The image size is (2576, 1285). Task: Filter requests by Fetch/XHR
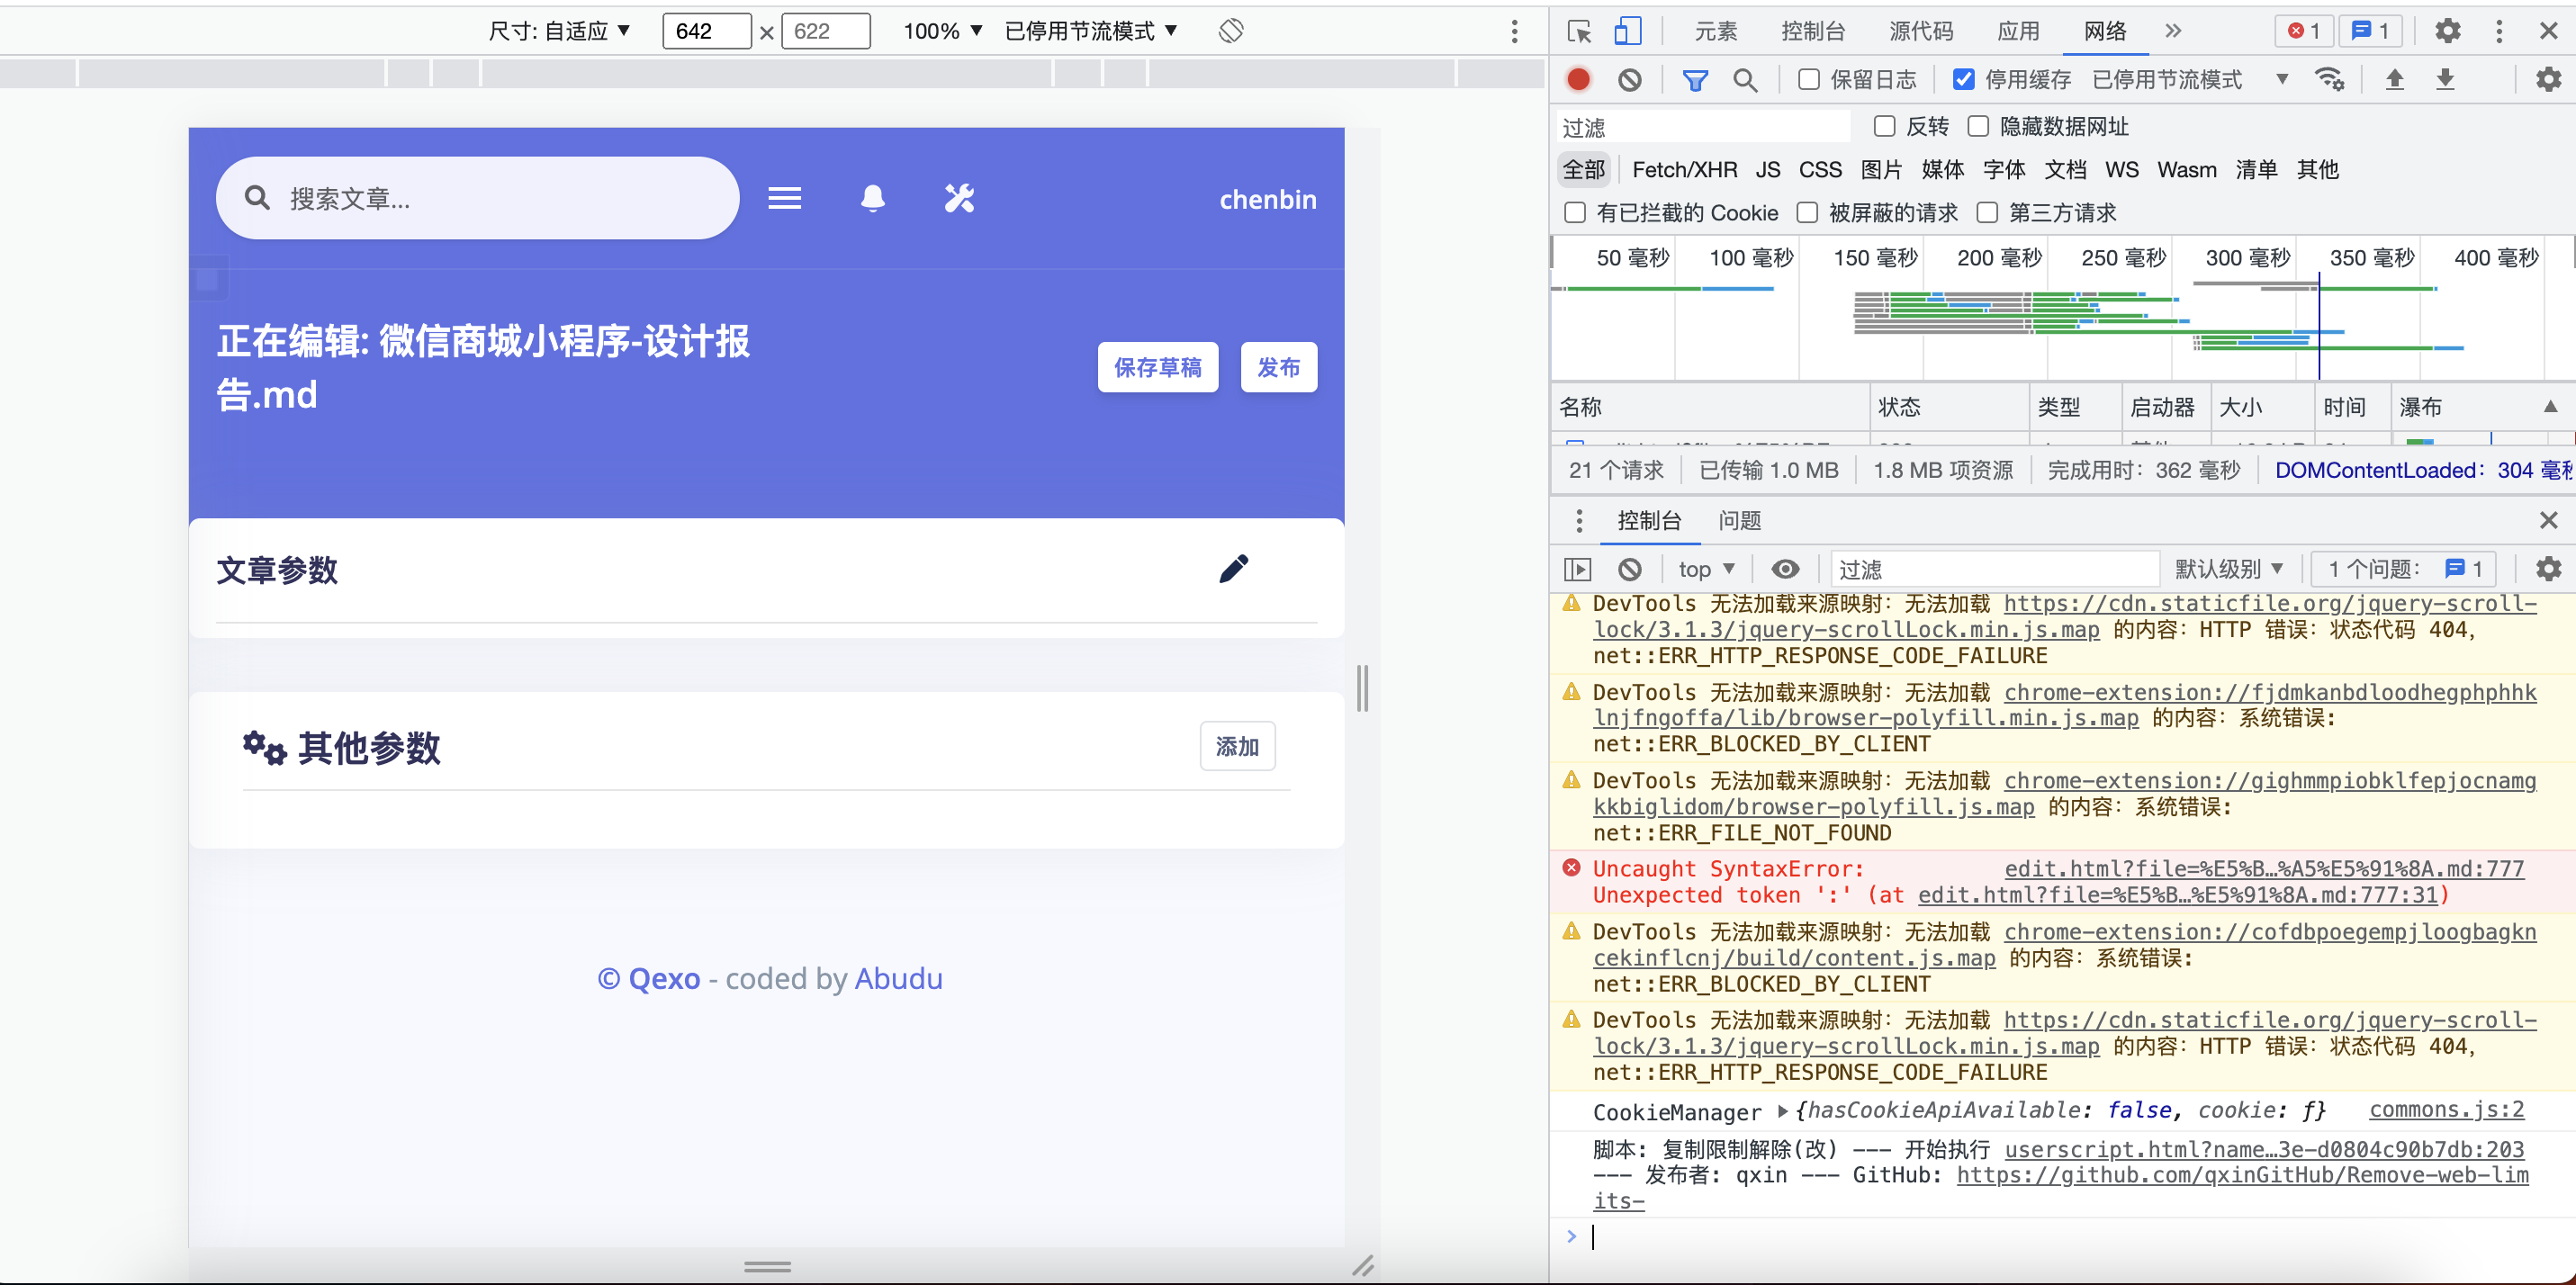click(x=1684, y=169)
